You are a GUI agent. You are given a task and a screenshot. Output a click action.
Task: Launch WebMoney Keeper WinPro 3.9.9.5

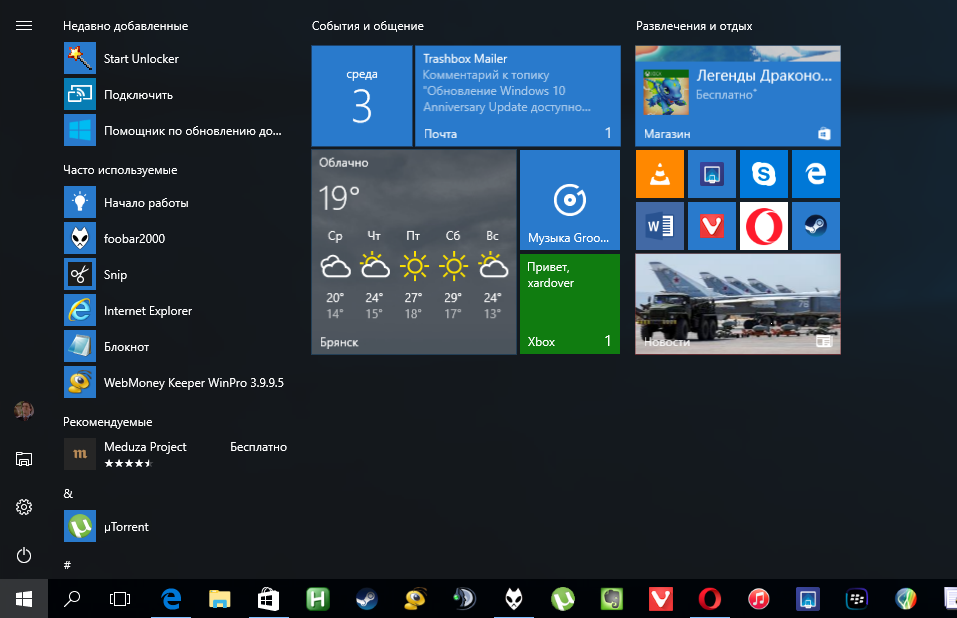coord(174,383)
